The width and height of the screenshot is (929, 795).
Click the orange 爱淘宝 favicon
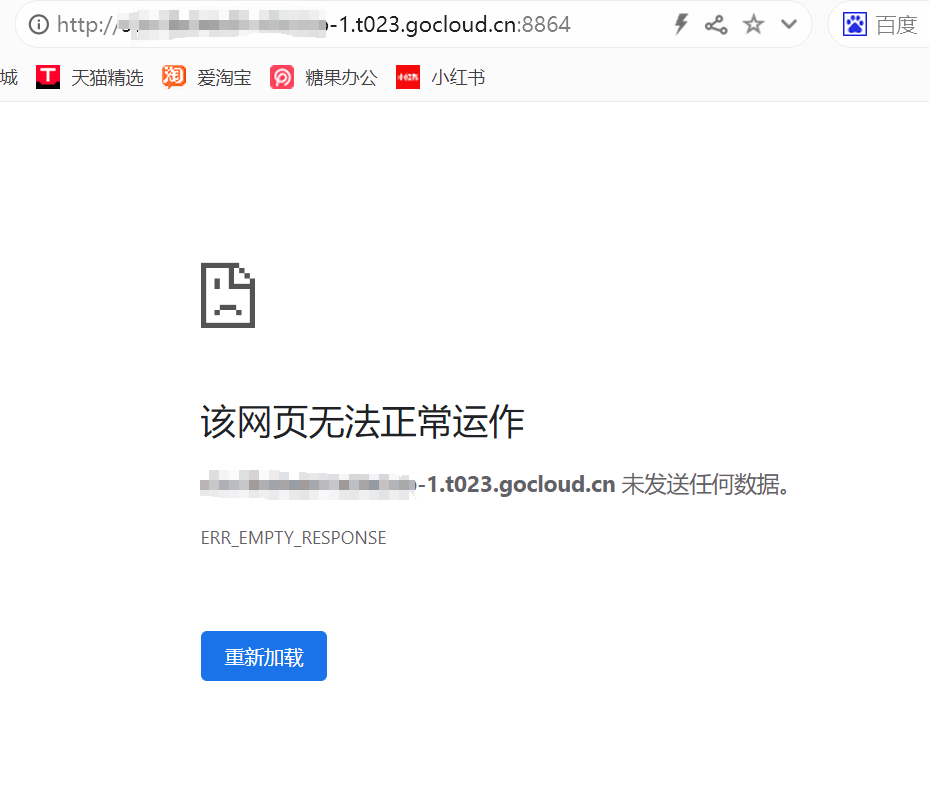pos(174,77)
